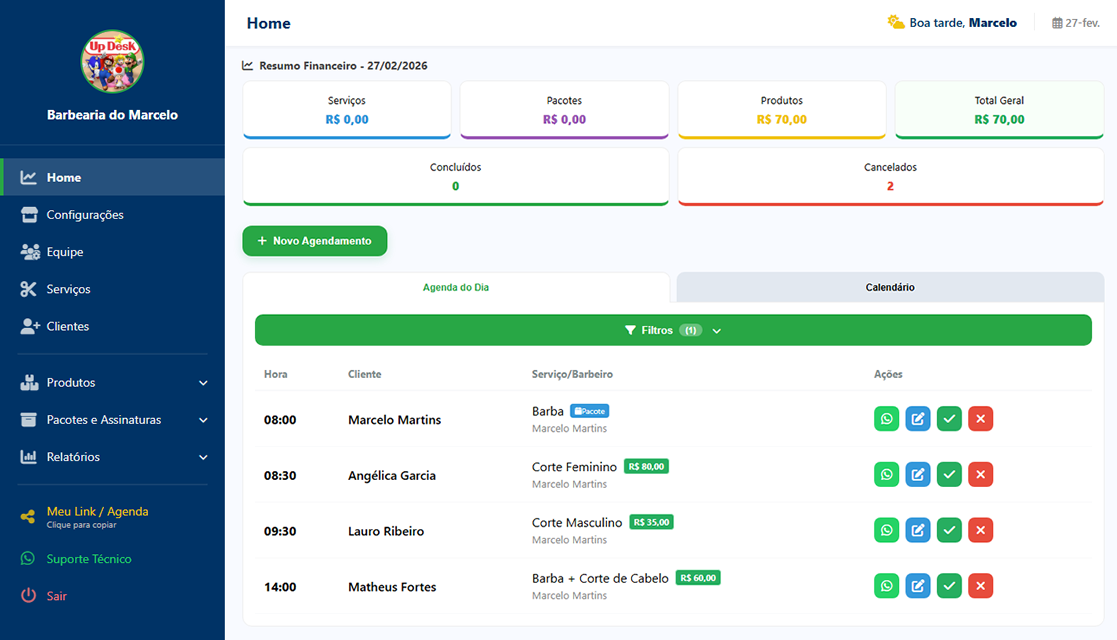Open Suporte Técnico in sidebar
Viewport: 1117px width, 640px height.
(x=88, y=559)
